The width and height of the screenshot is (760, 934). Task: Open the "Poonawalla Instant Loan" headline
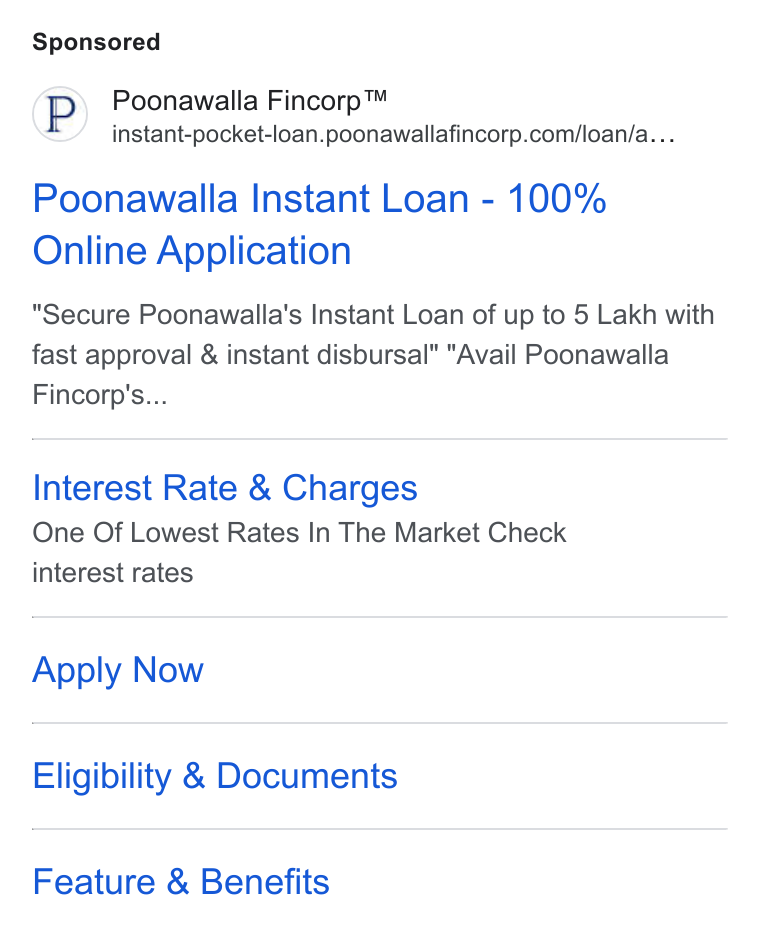[319, 198]
